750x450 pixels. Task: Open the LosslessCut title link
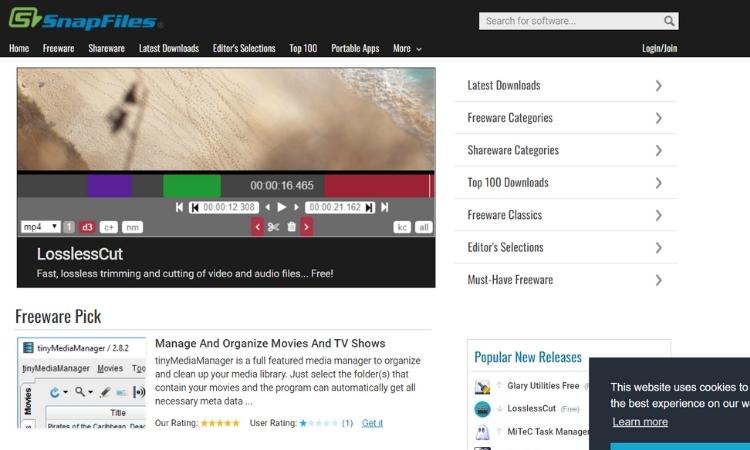pyautogui.click(x=80, y=254)
